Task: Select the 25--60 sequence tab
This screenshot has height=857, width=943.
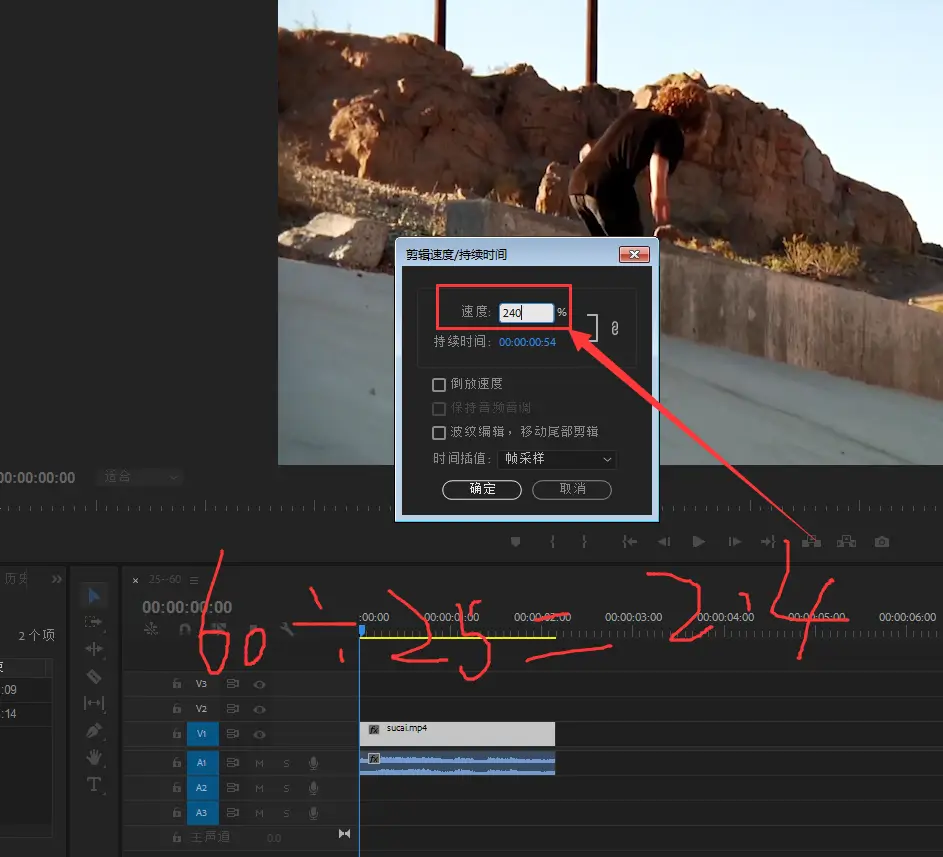Action: [165, 579]
